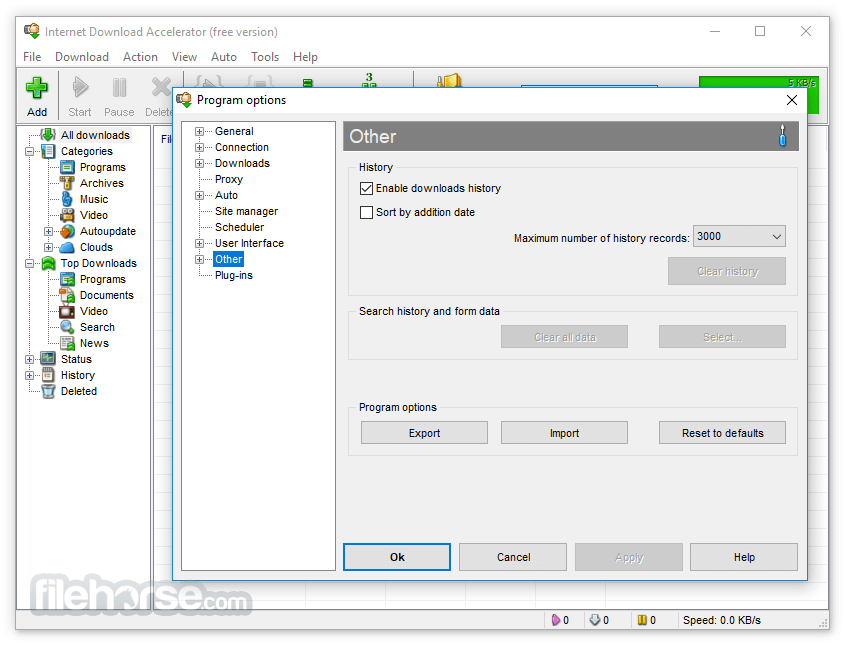The image size is (845, 646).
Task: Confirm the dialog with Ok button
Action: 397,557
